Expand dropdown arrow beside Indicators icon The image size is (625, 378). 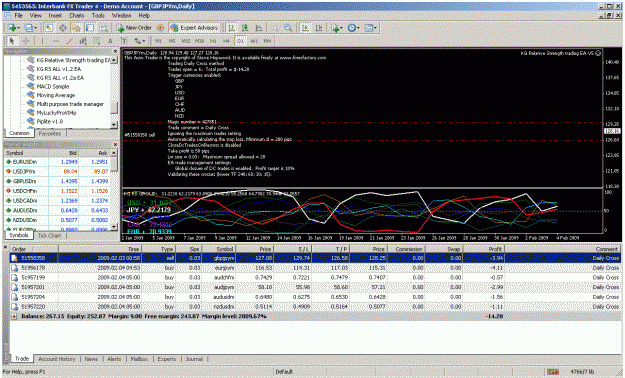(x=342, y=28)
